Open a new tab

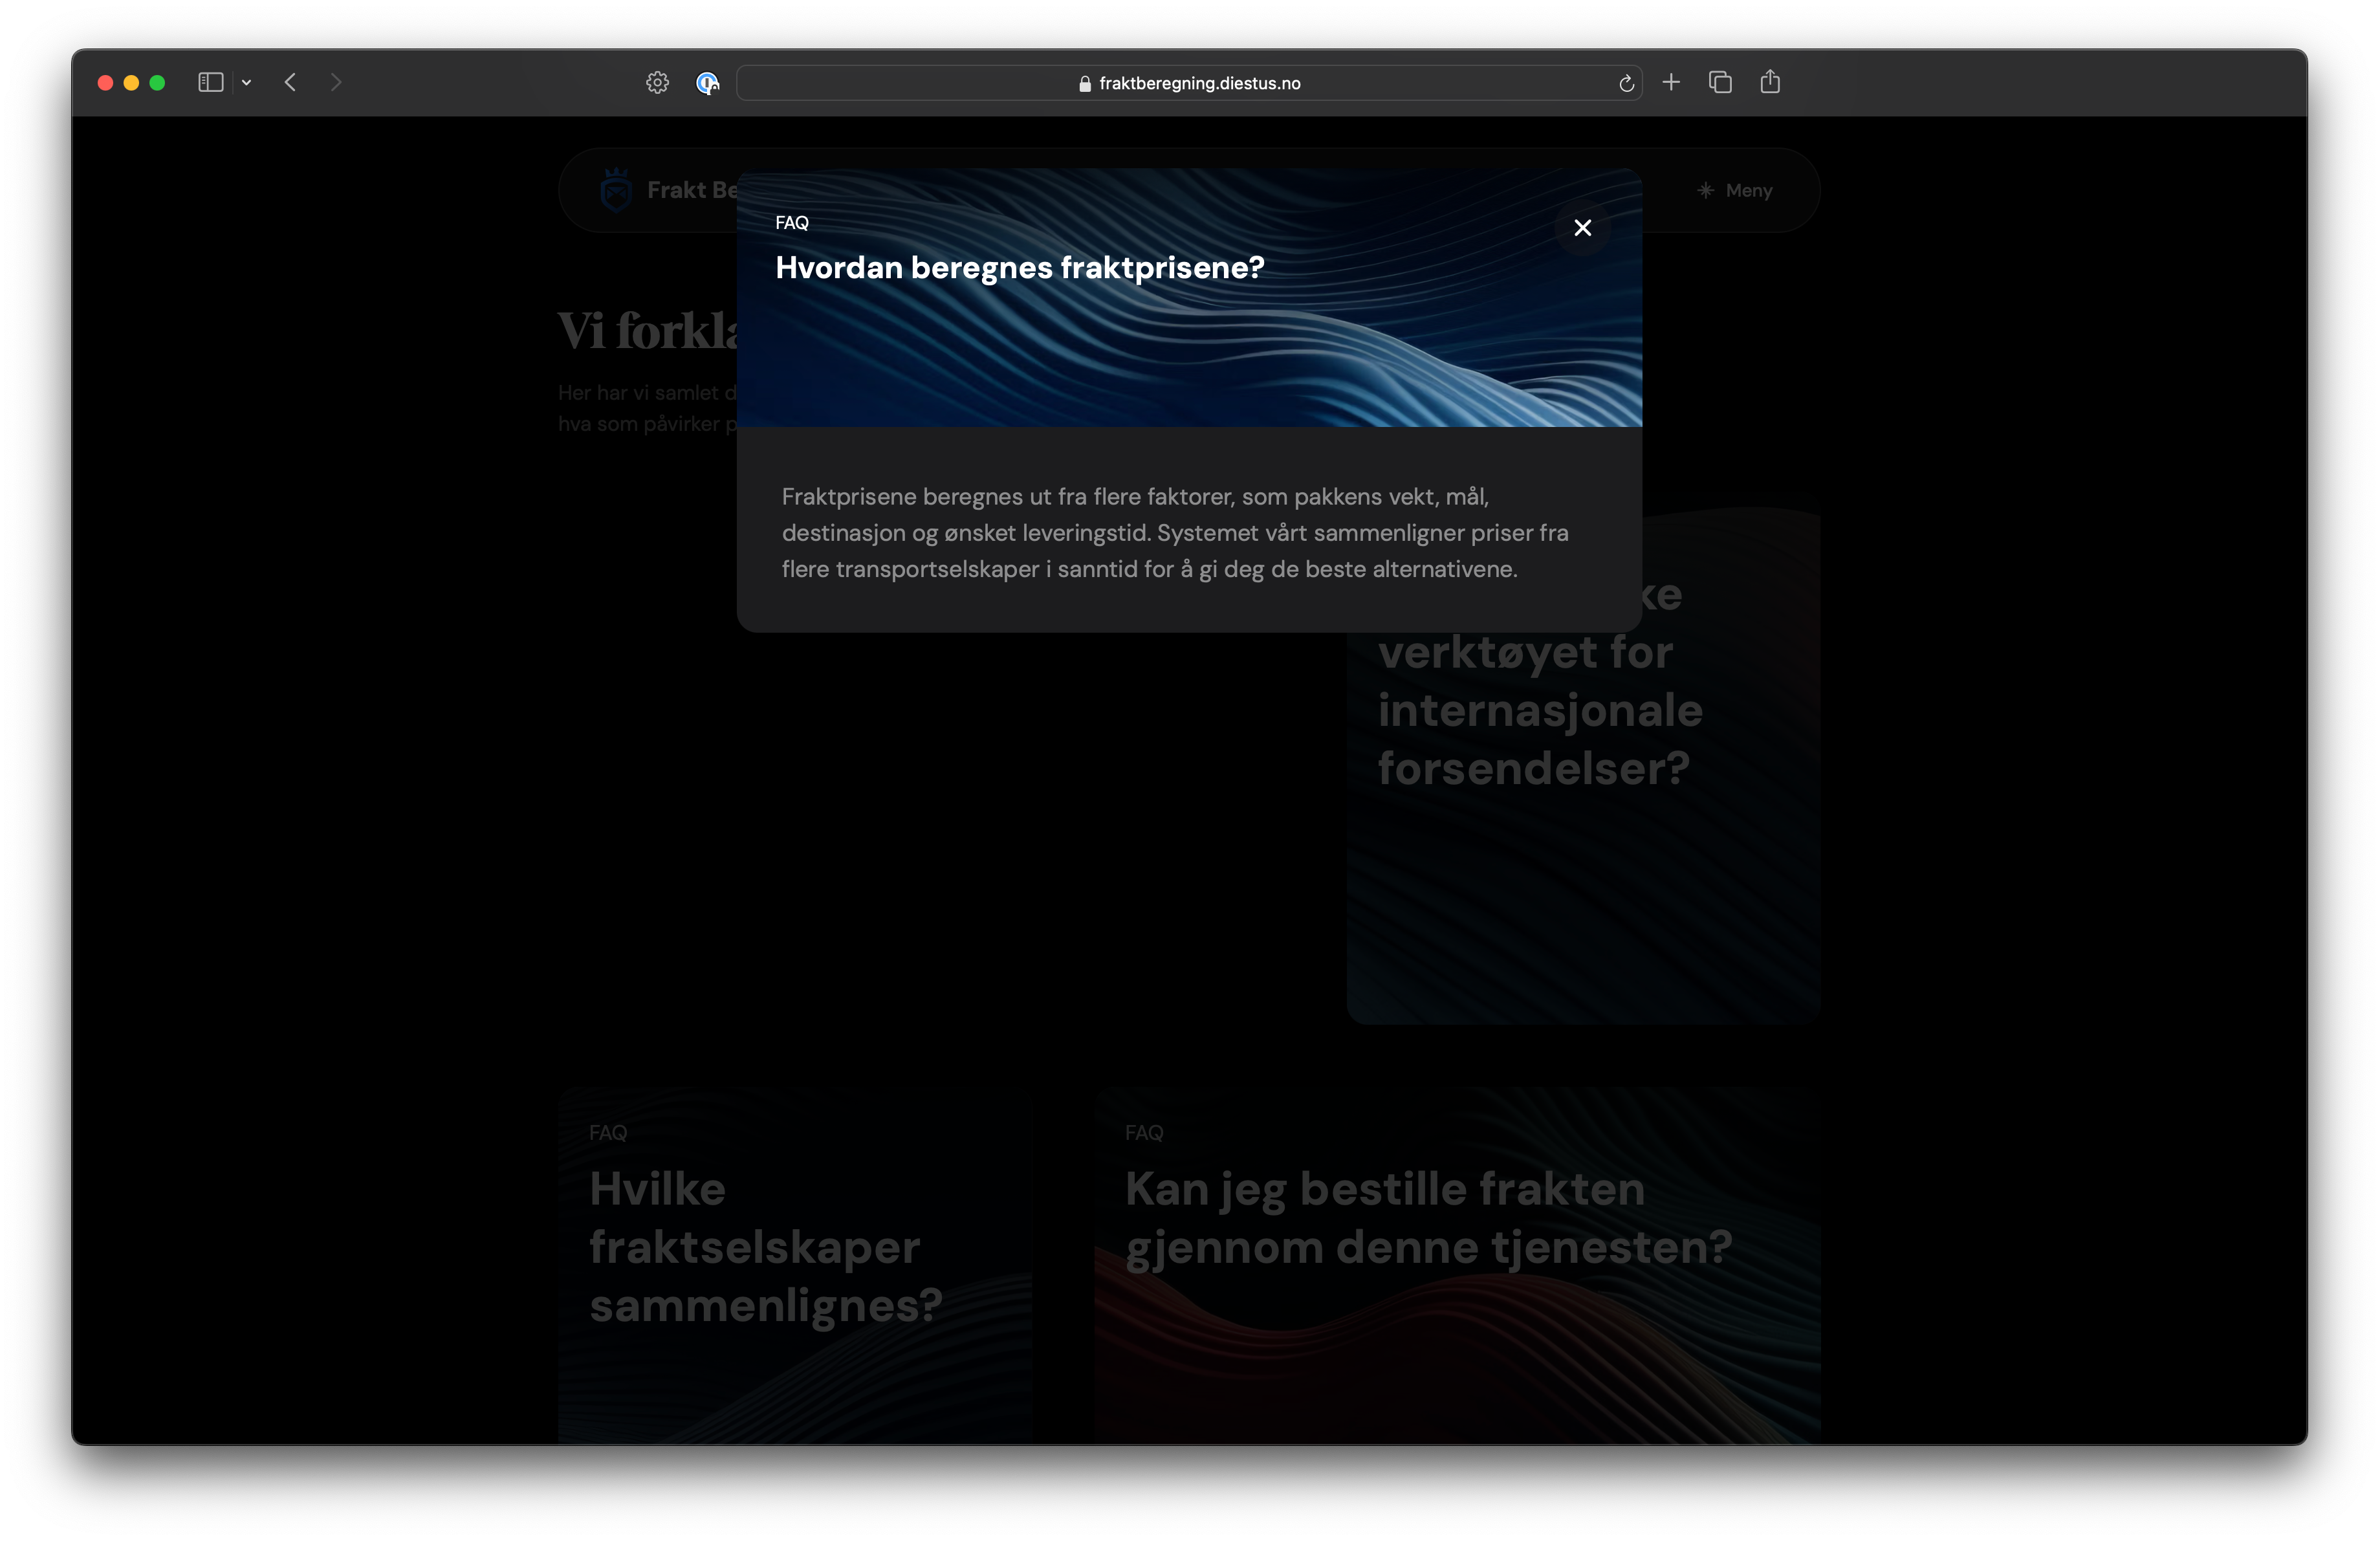[x=1671, y=83]
